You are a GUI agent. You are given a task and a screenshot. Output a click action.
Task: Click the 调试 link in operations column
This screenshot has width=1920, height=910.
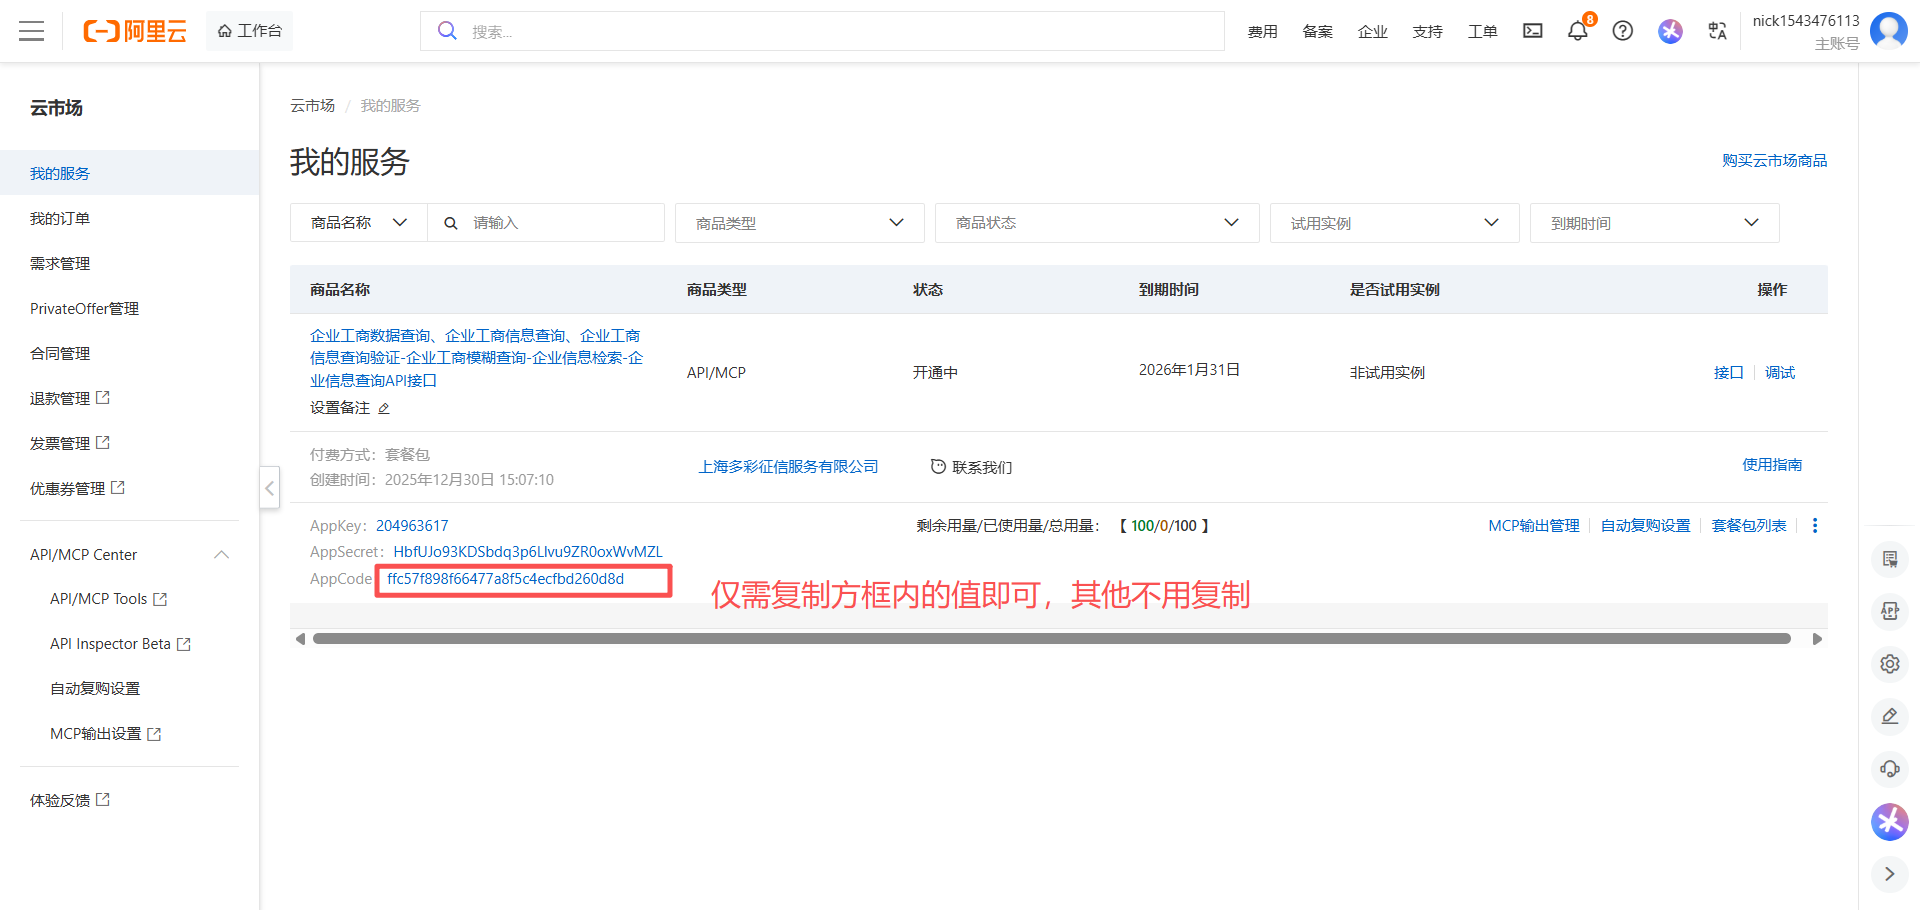tap(1779, 373)
